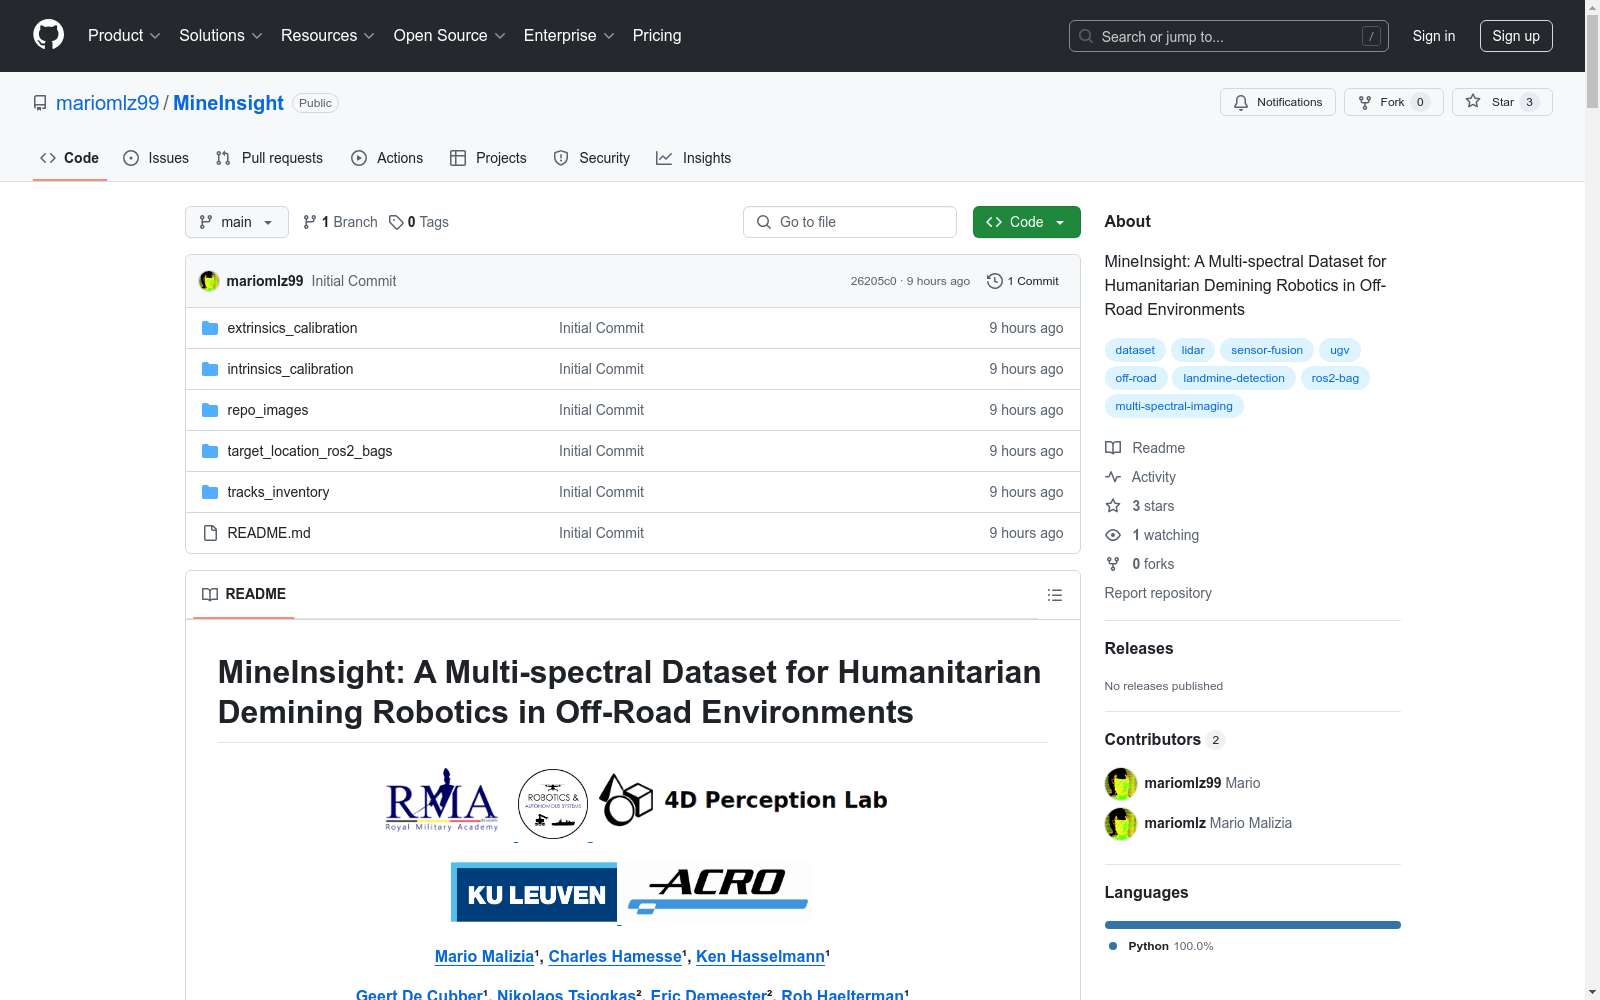Click the Report repository link
Screen dimensions: 1600x1000
pos(1158,593)
